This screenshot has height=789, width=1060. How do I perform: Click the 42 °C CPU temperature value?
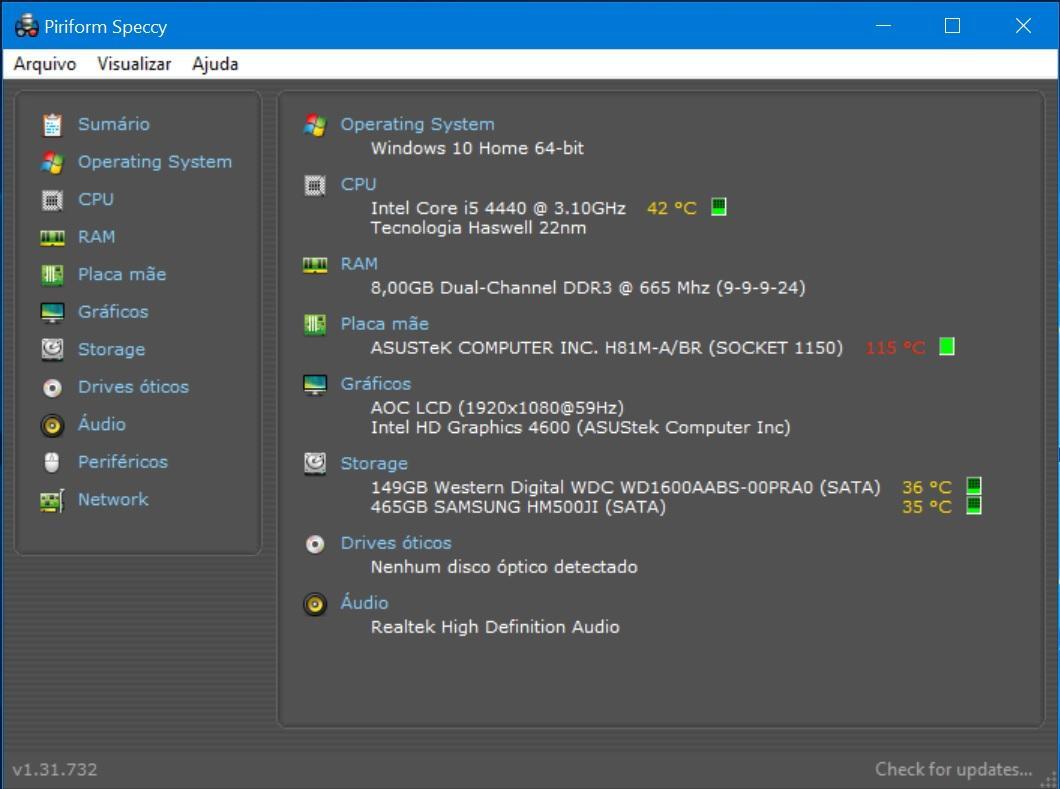tap(671, 208)
